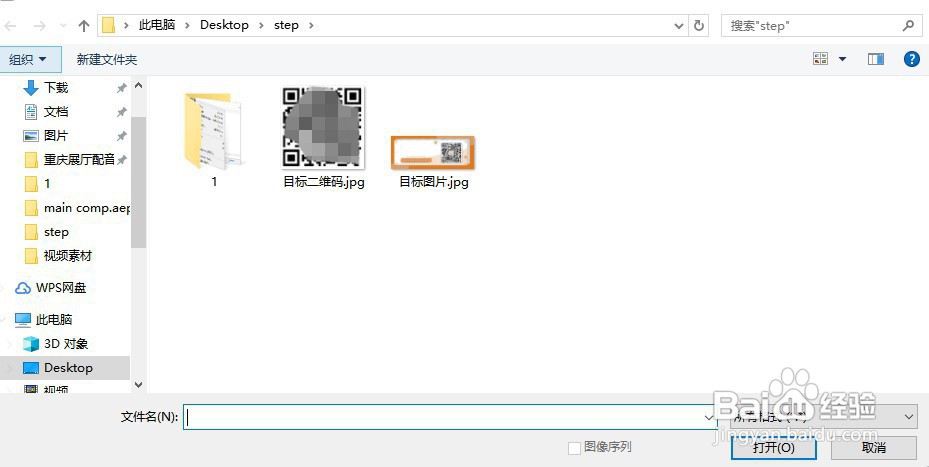Click pin icon beside 下载
This screenshot has width=929, height=467.
click(121, 88)
